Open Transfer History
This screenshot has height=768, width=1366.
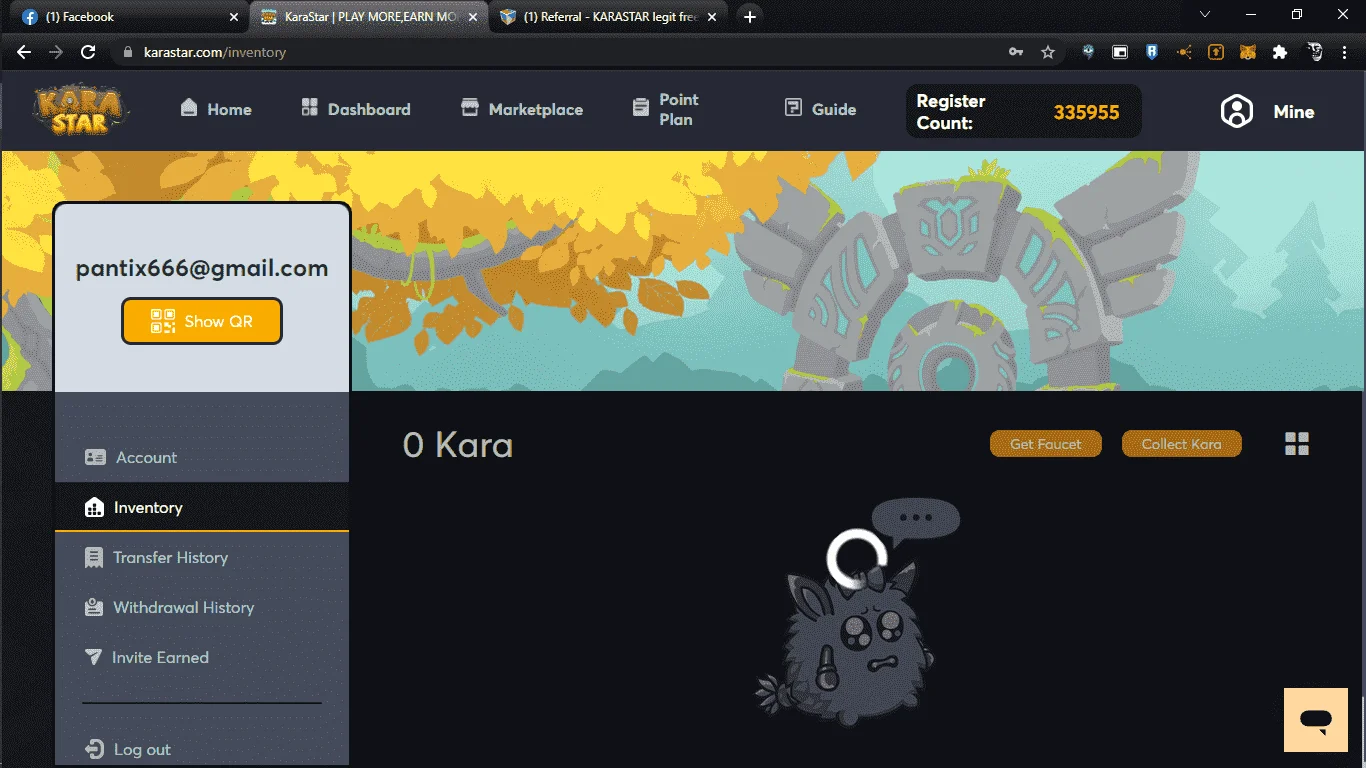point(202,557)
